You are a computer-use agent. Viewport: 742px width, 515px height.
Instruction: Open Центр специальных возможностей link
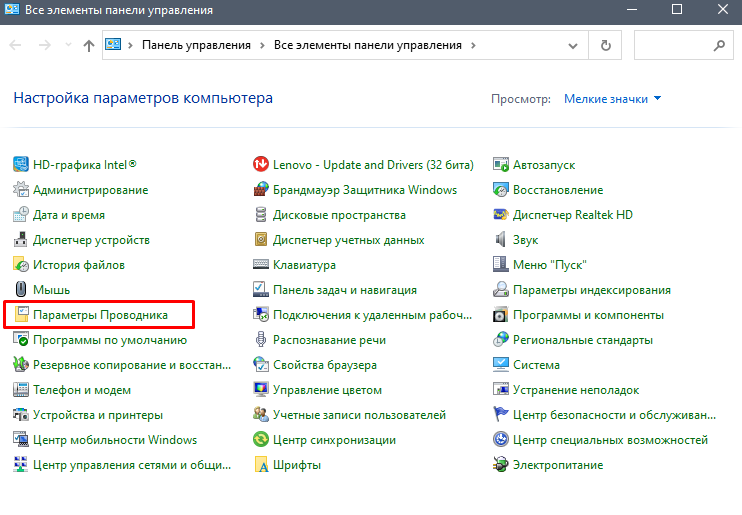point(610,440)
